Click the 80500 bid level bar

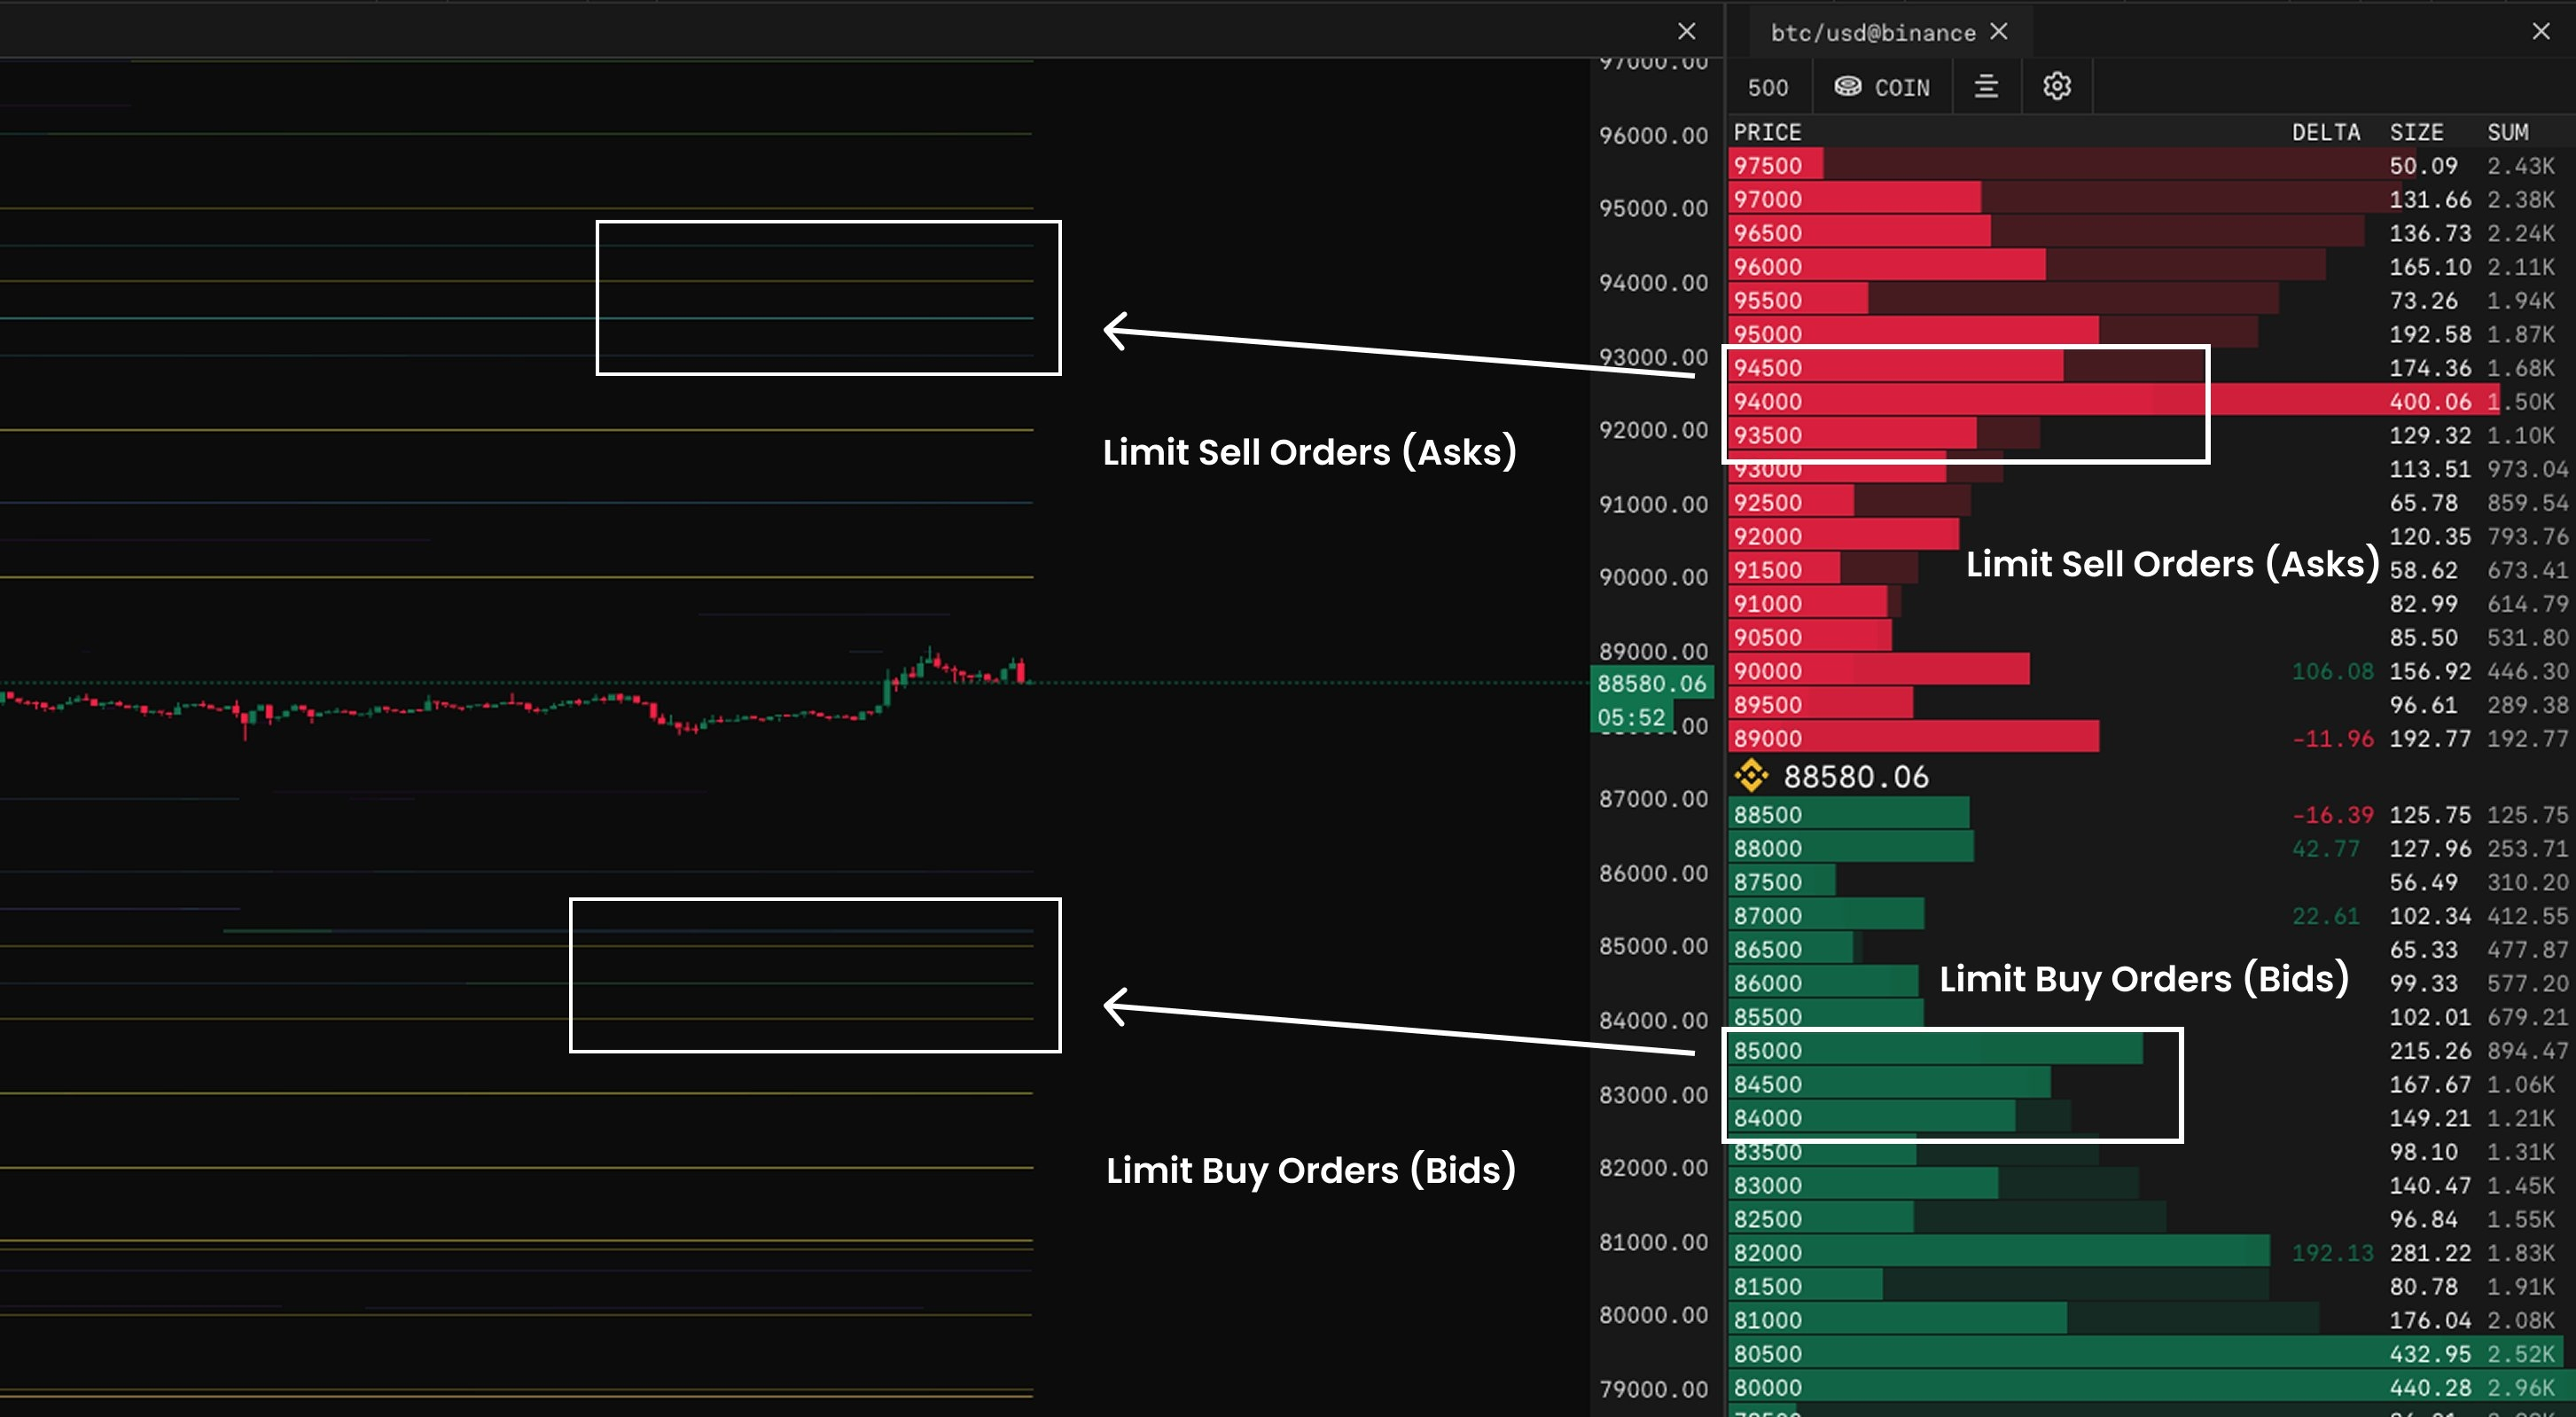click(x=2000, y=1353)
